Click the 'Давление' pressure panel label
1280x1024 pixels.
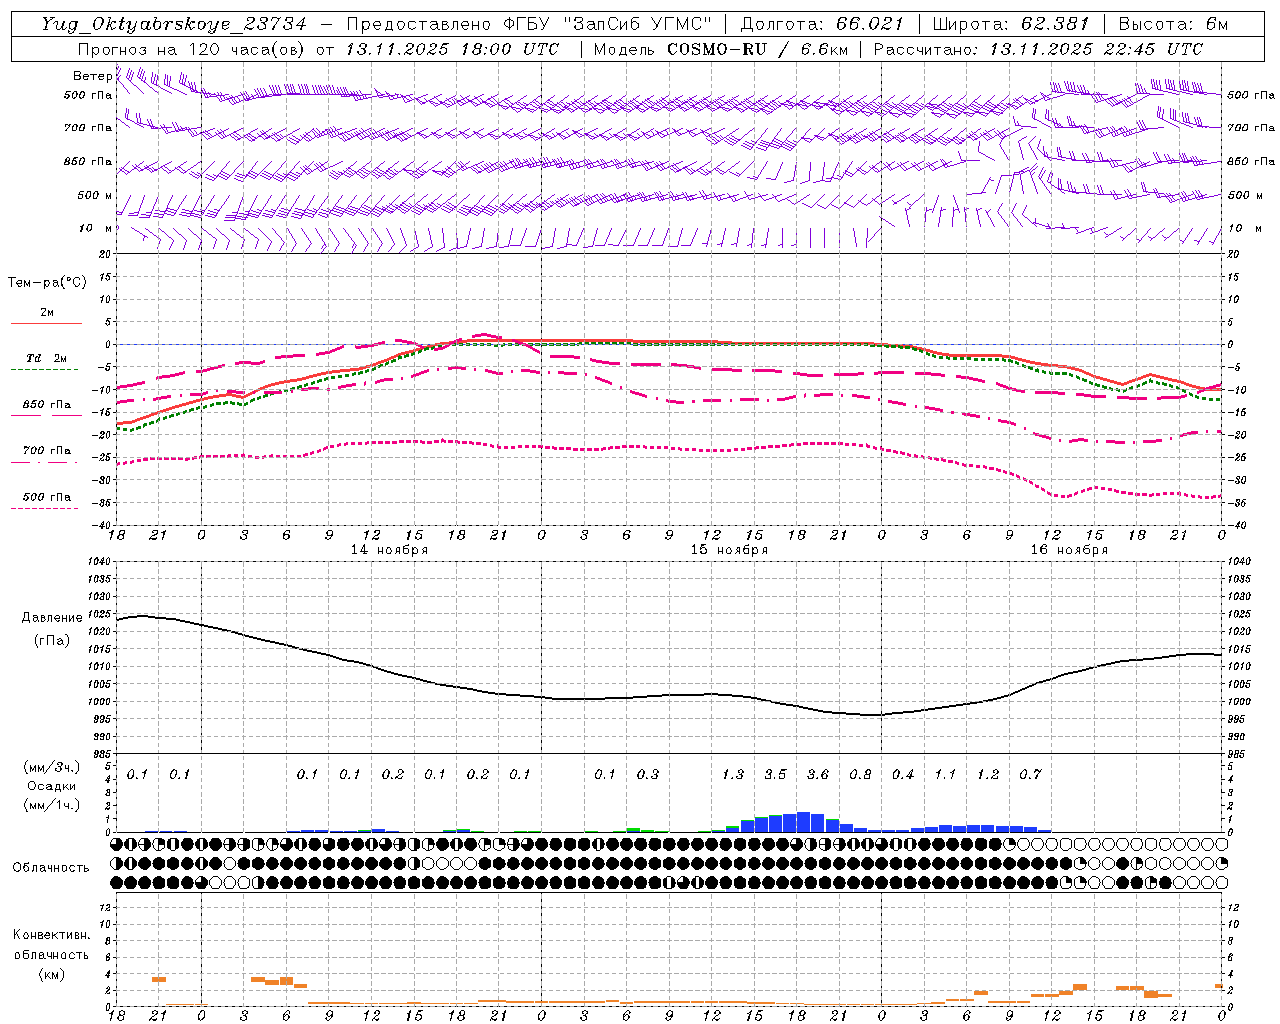(x=52, y=618)
